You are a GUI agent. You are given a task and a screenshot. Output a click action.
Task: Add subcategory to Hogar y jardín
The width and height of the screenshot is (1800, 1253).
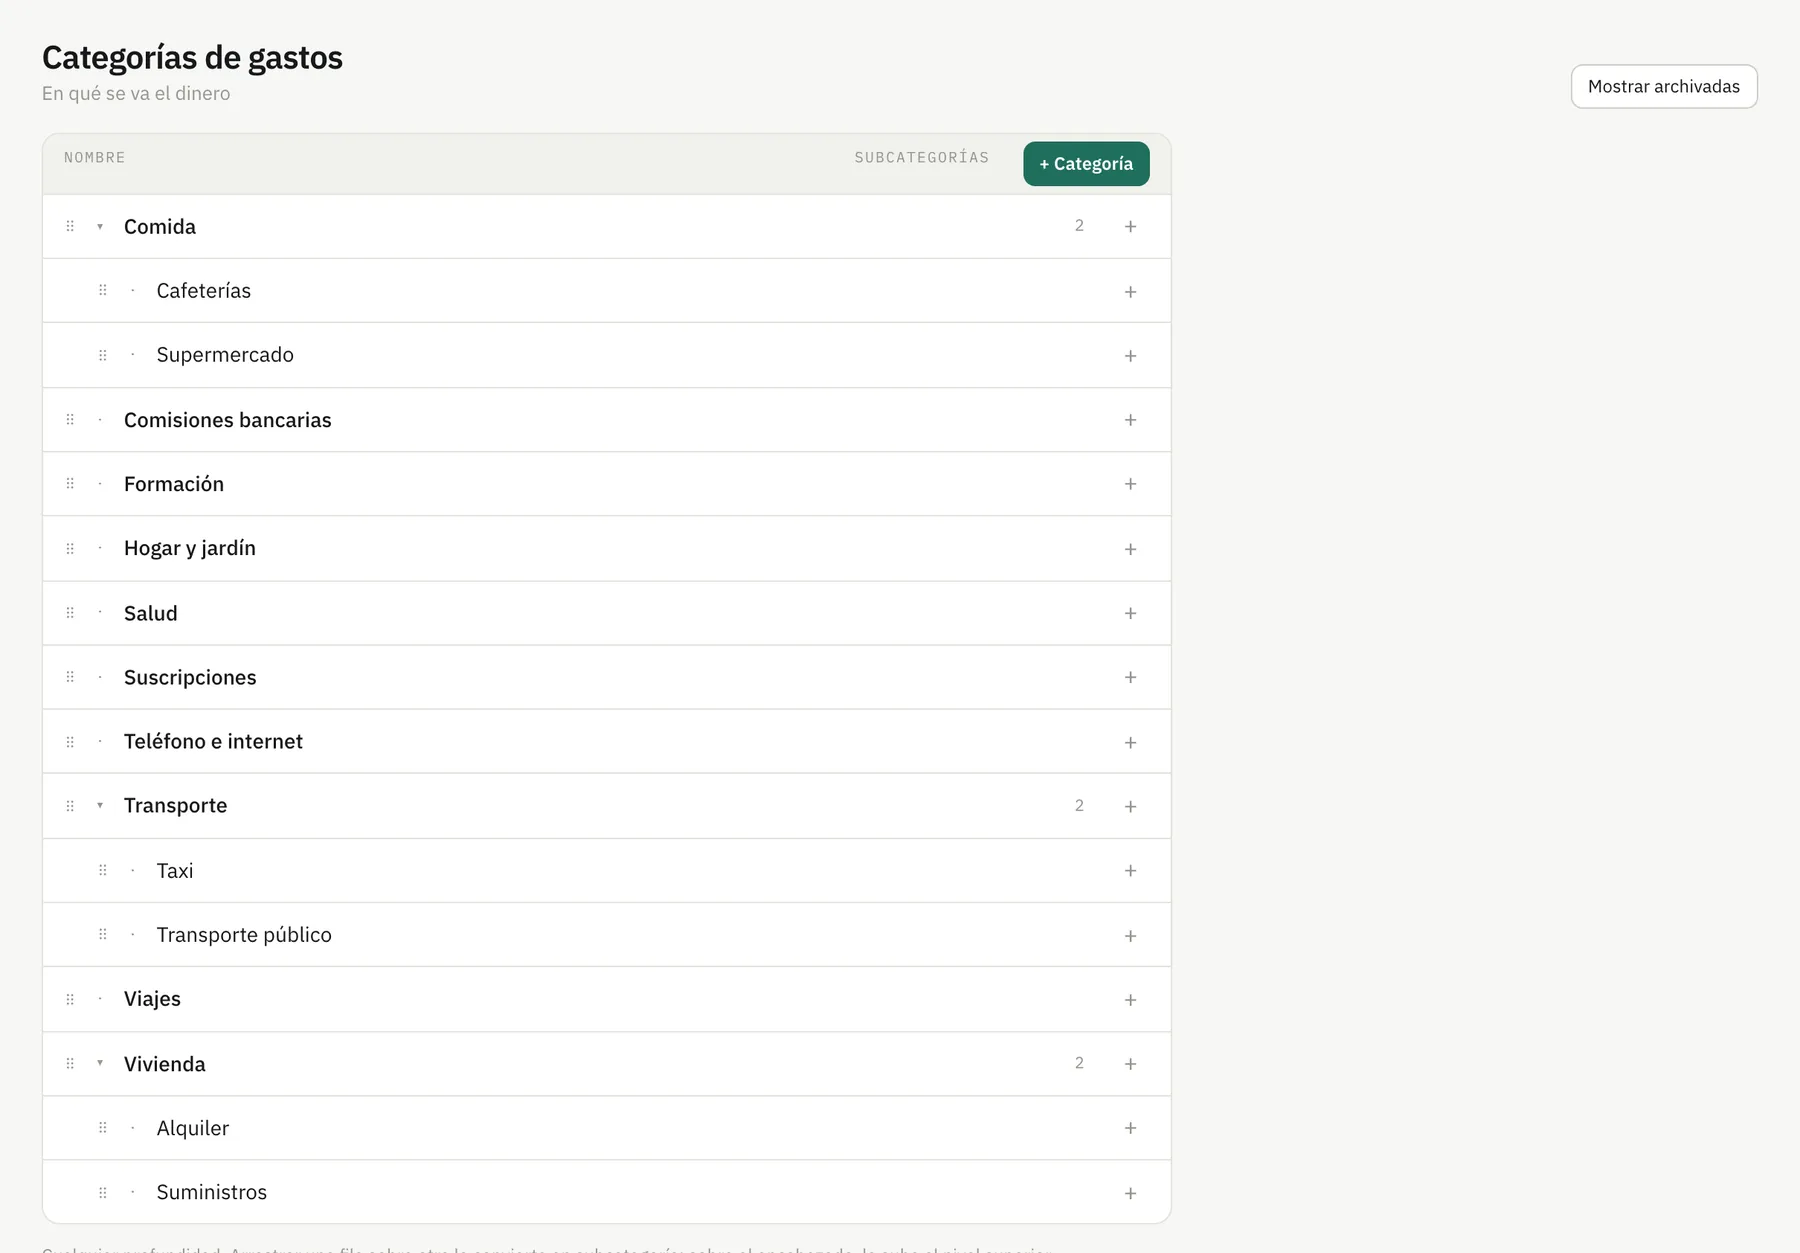pos(1130,549)
